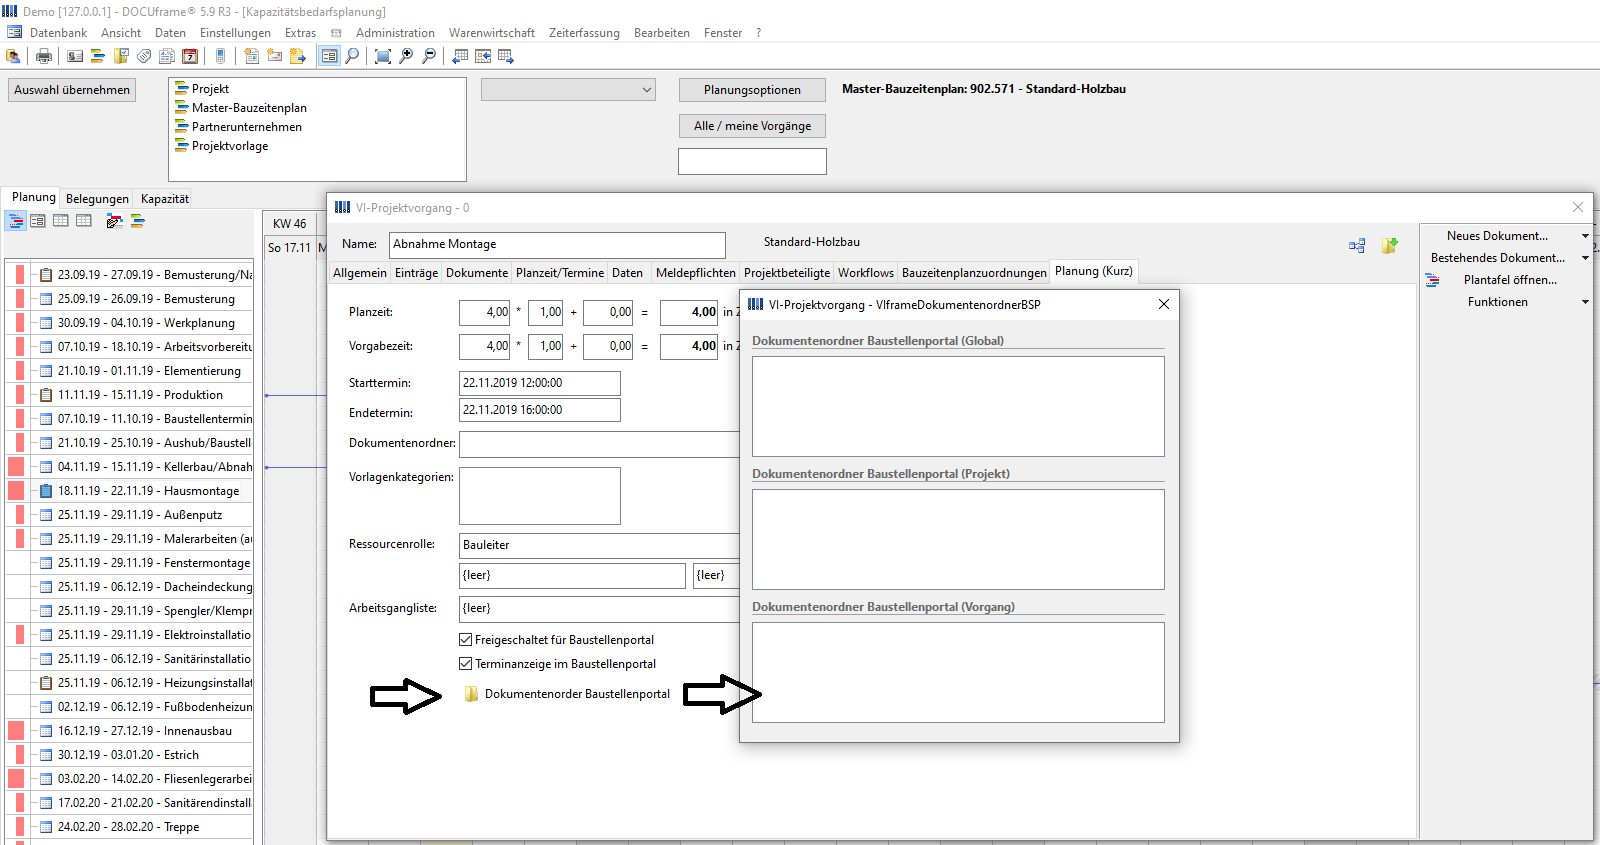Click the Planungsoptionen button
The height and width of the screenshot is (845, 1600).
(752, 90)
